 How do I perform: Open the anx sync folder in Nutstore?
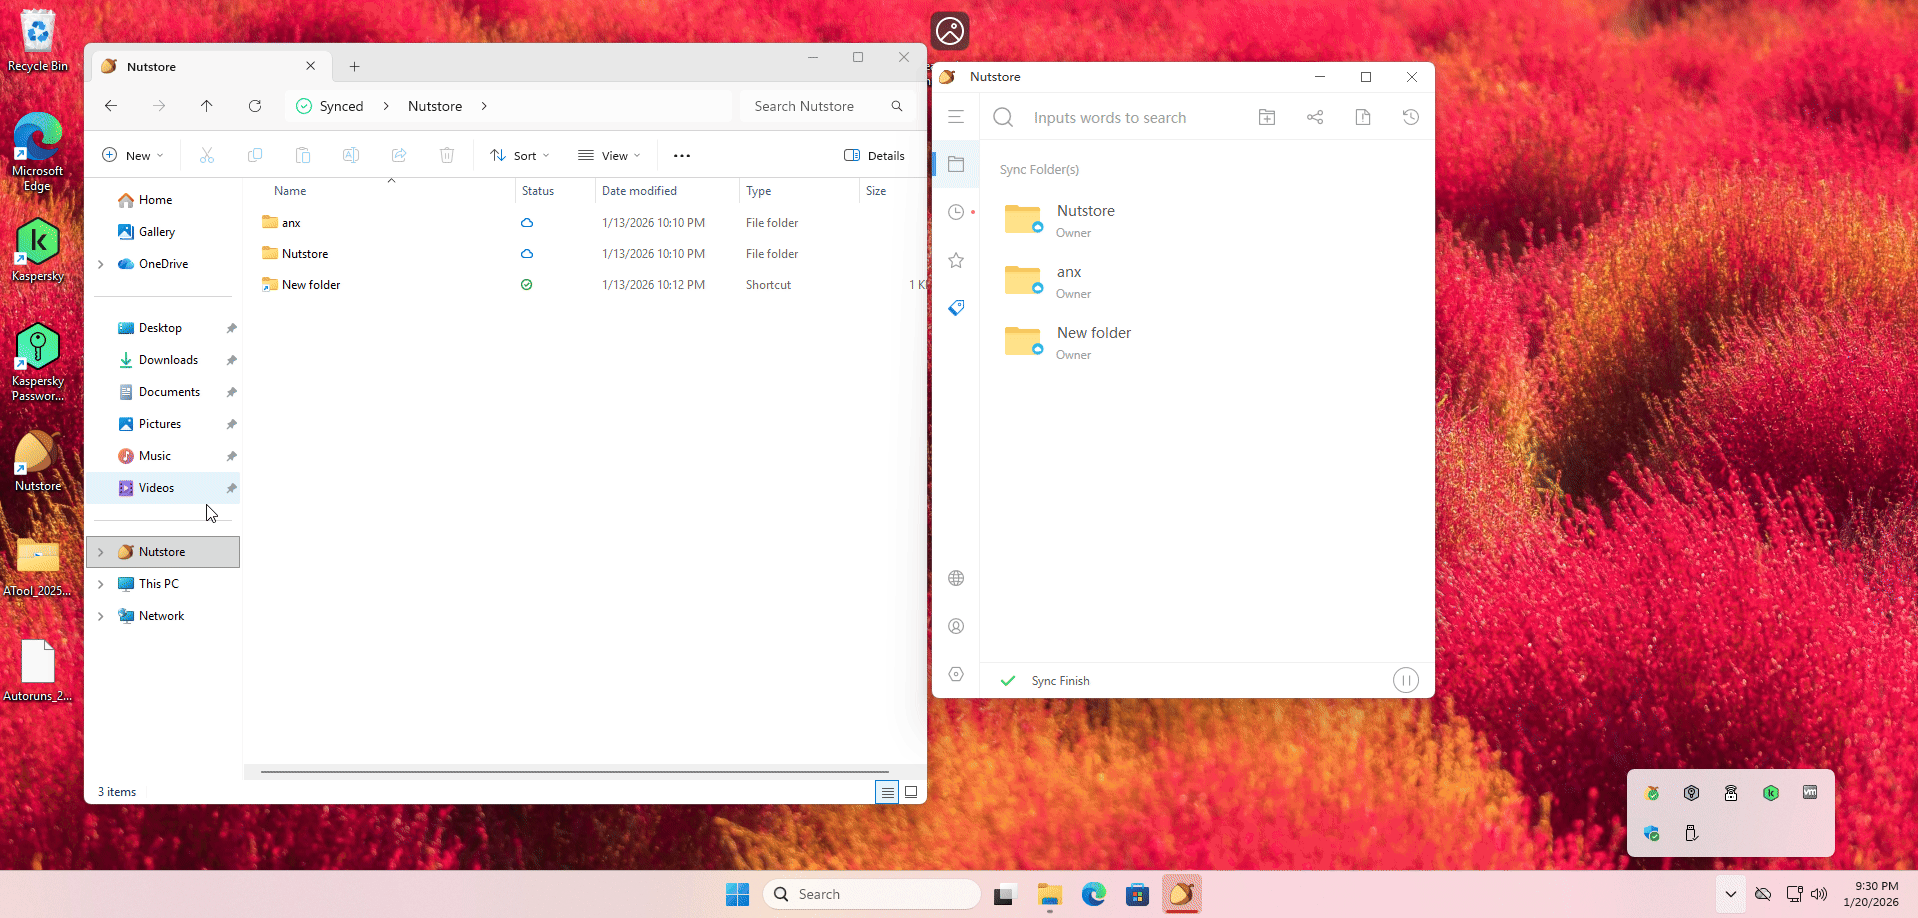click(1069, 272)
